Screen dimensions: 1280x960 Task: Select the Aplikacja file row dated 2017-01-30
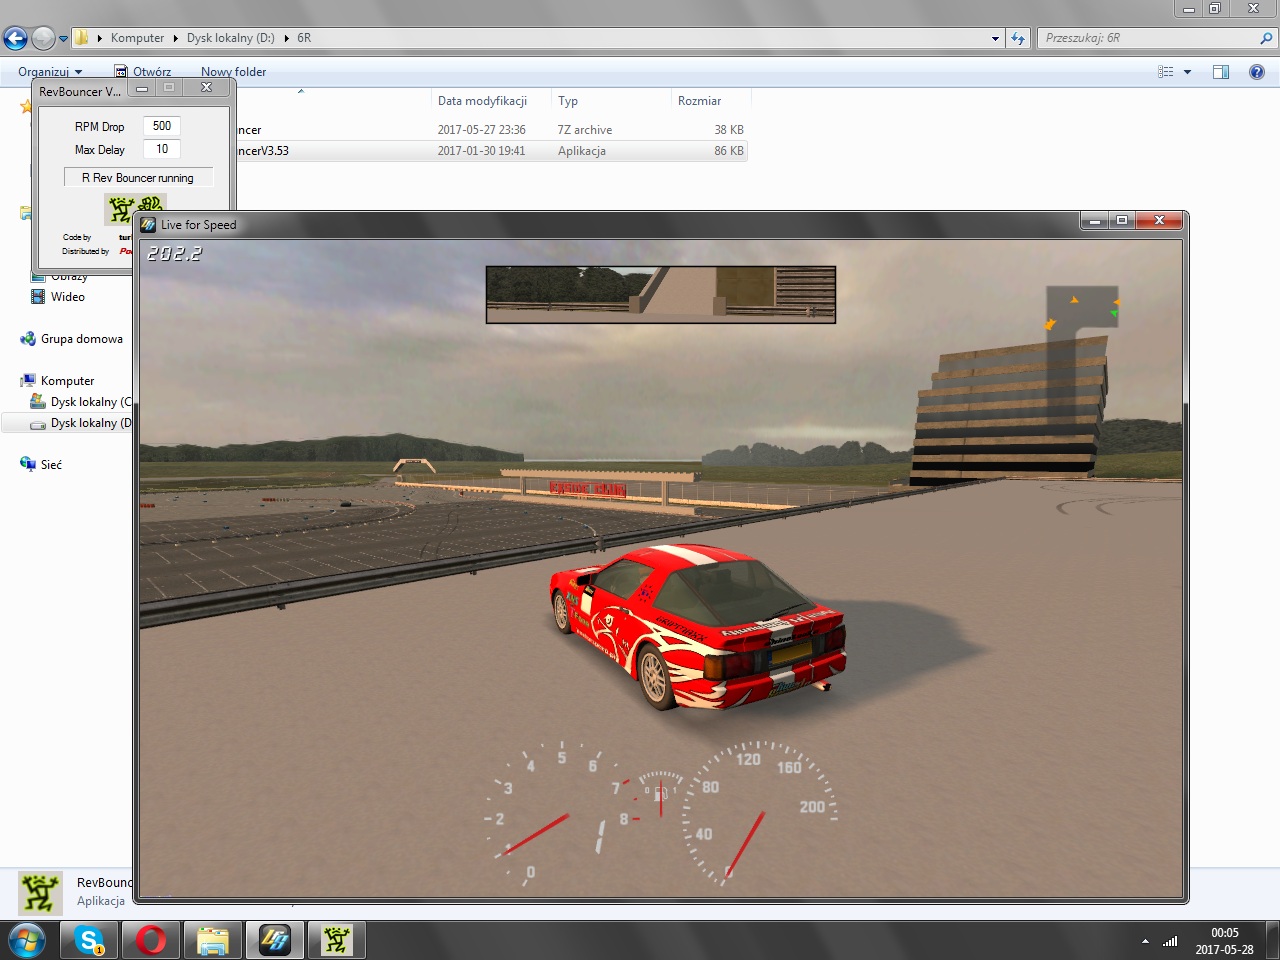pyautogui.click(x=490, y=151)
